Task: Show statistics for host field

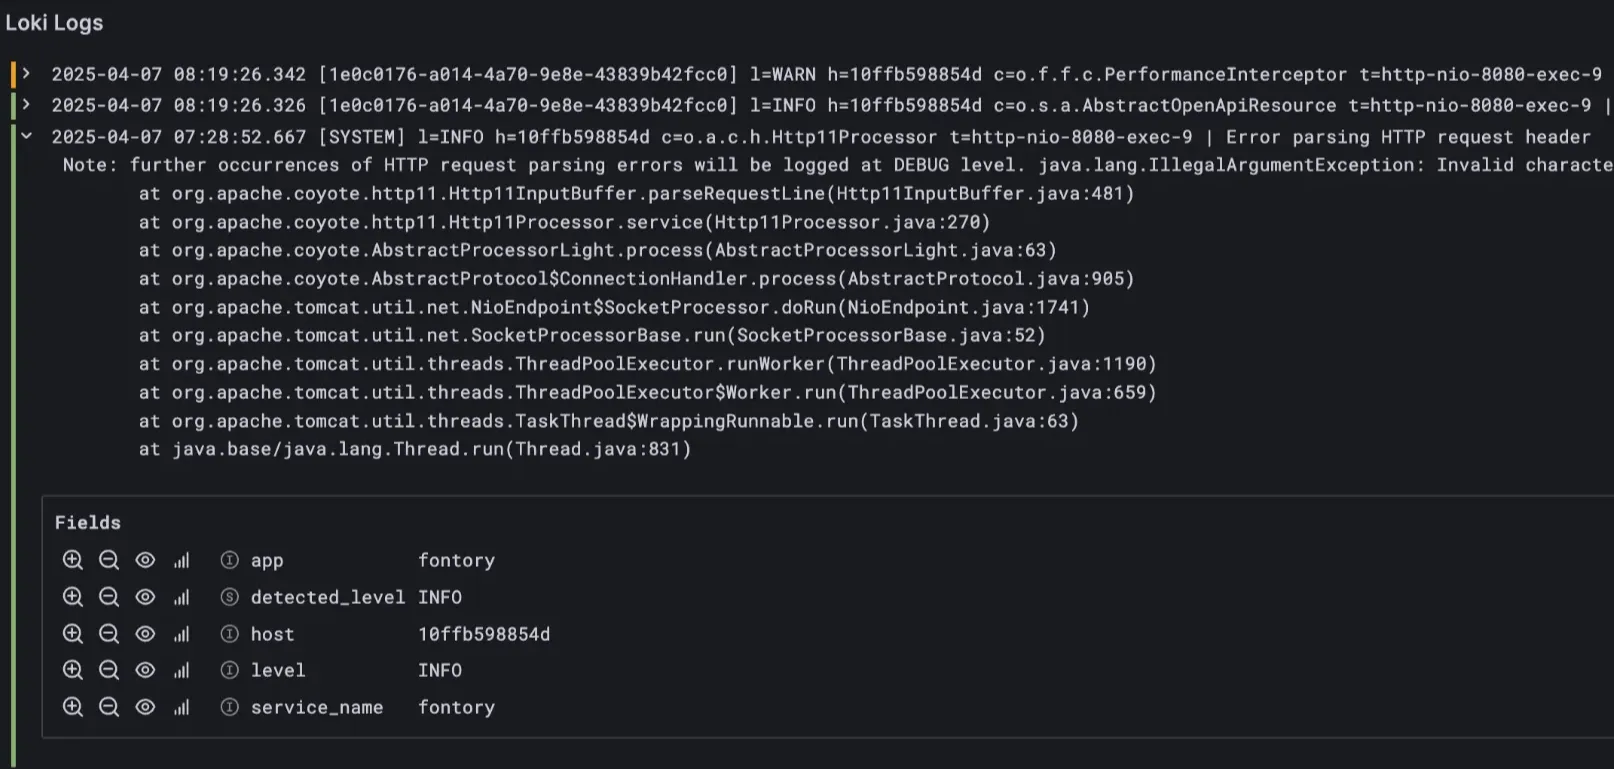Action: coord(181,634)
